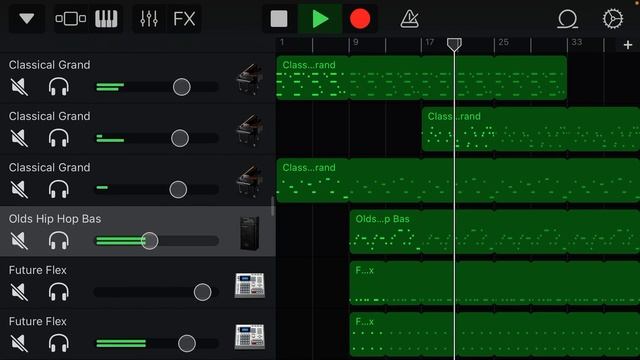Click bar 25 on the ruler
The width and height of the screenshot is (640, 360).
coord(504,42)
